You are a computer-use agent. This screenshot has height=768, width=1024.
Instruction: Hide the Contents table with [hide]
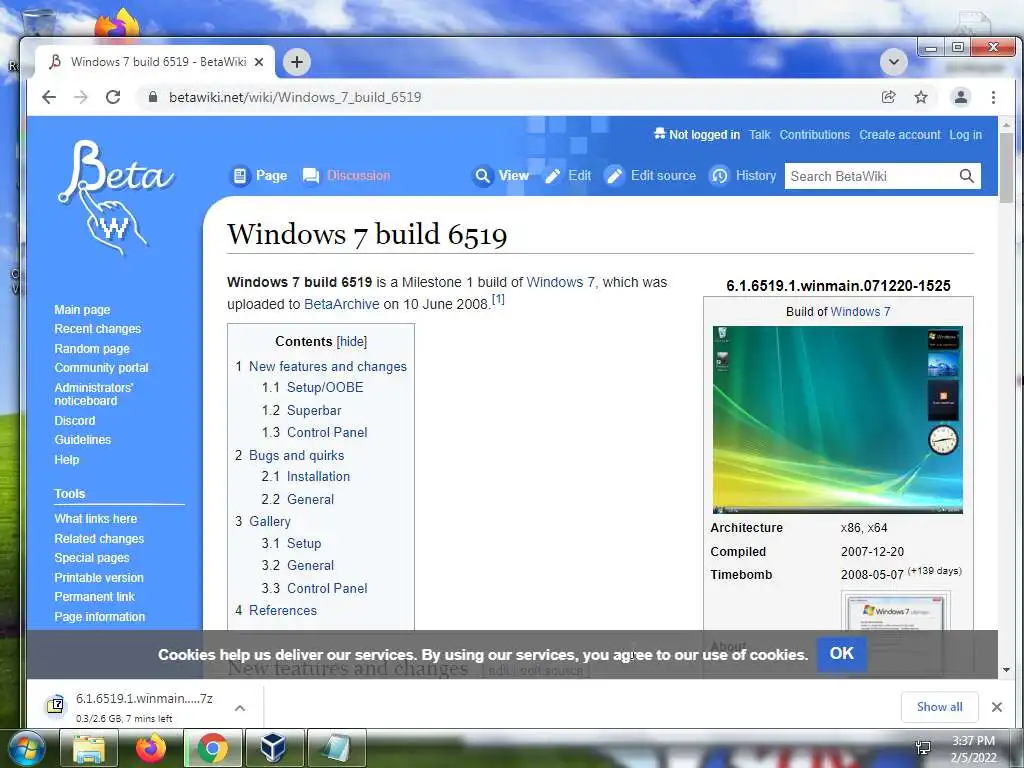[x=352, y=342]
